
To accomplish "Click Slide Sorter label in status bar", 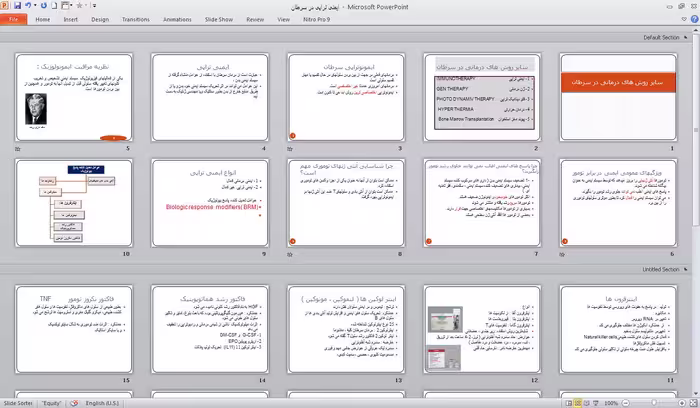I will (x=18, y=403).
